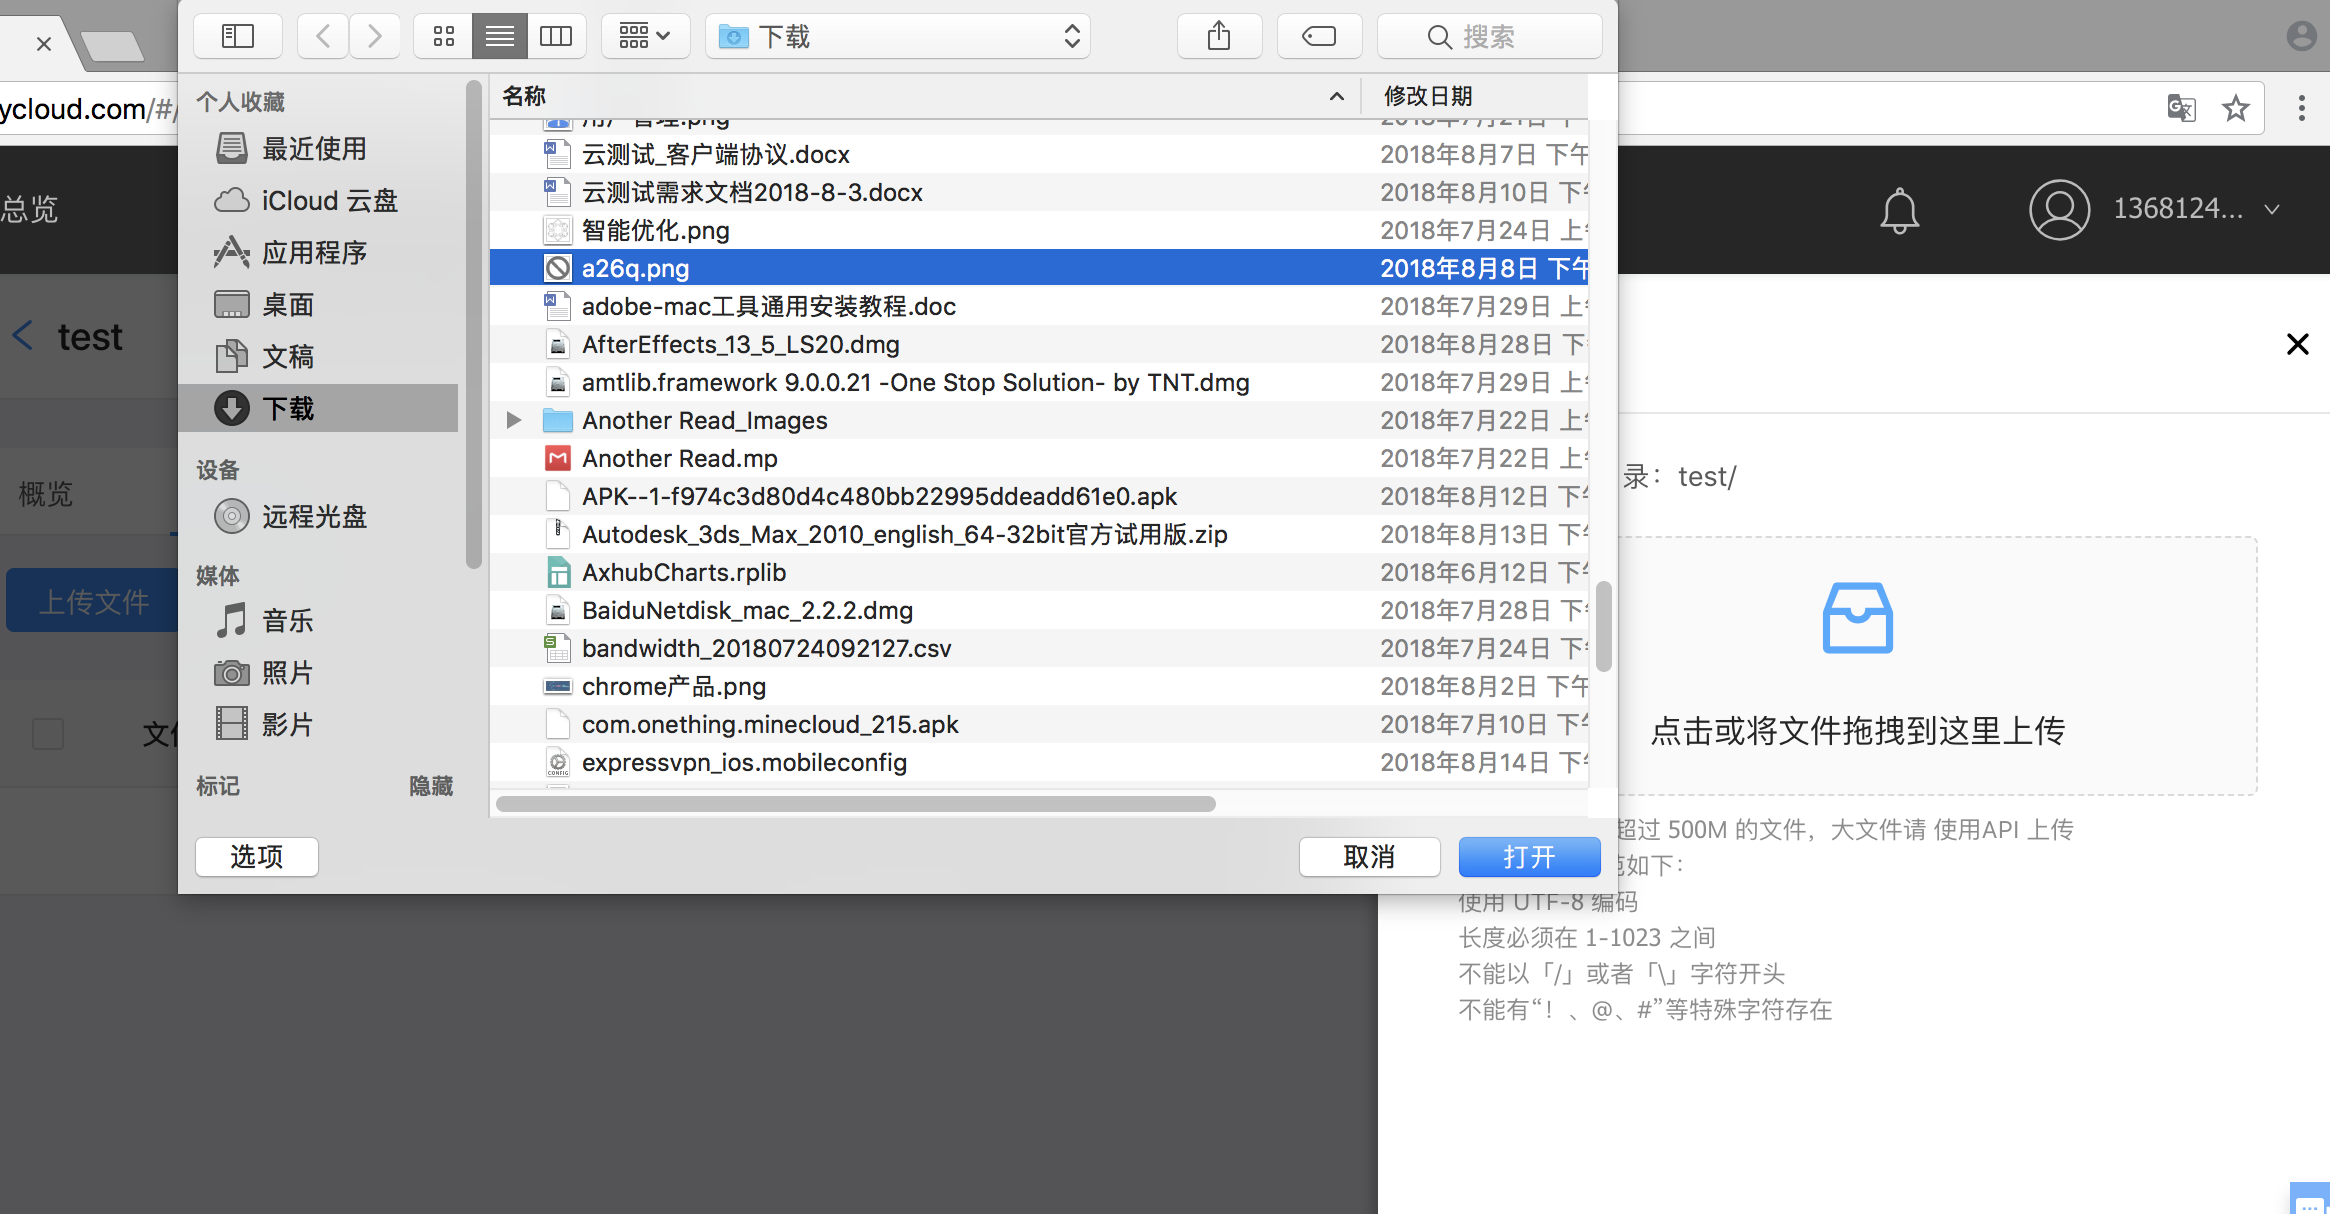Switch to column view mode
This screenshot has width=2330, height=1214.
(x=556, y=37)
